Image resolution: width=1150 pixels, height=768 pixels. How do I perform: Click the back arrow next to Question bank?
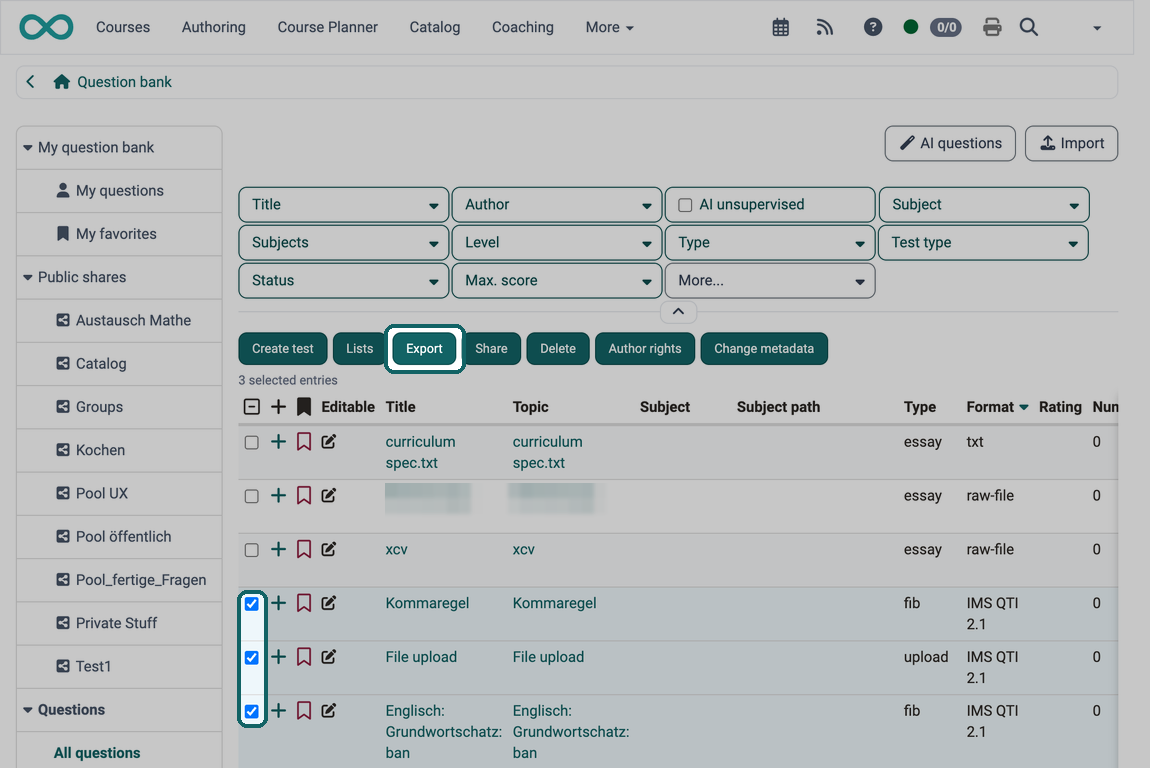30,81
